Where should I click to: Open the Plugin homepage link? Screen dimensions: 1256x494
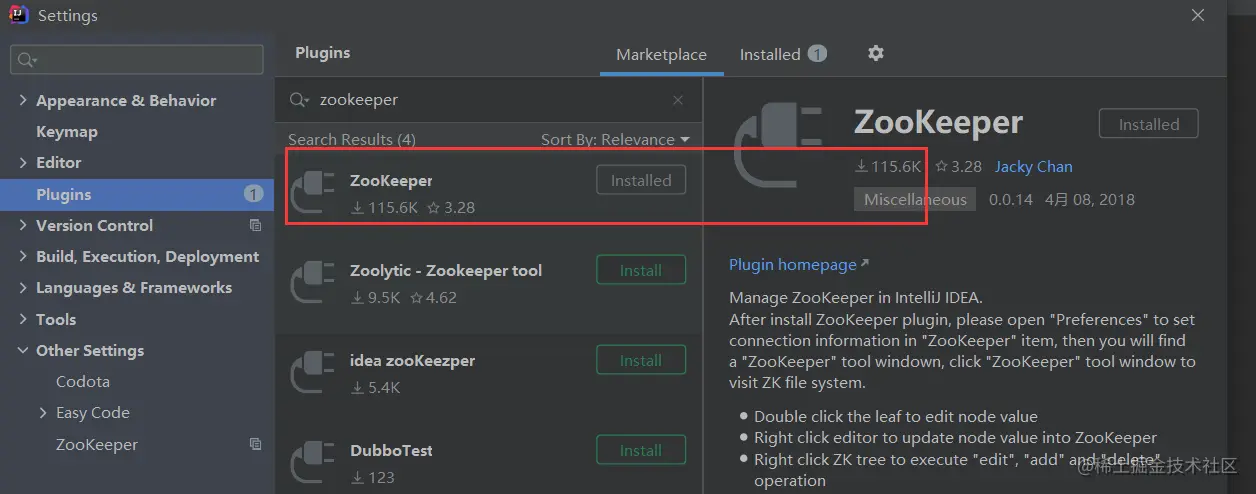[x=799, y=264]
